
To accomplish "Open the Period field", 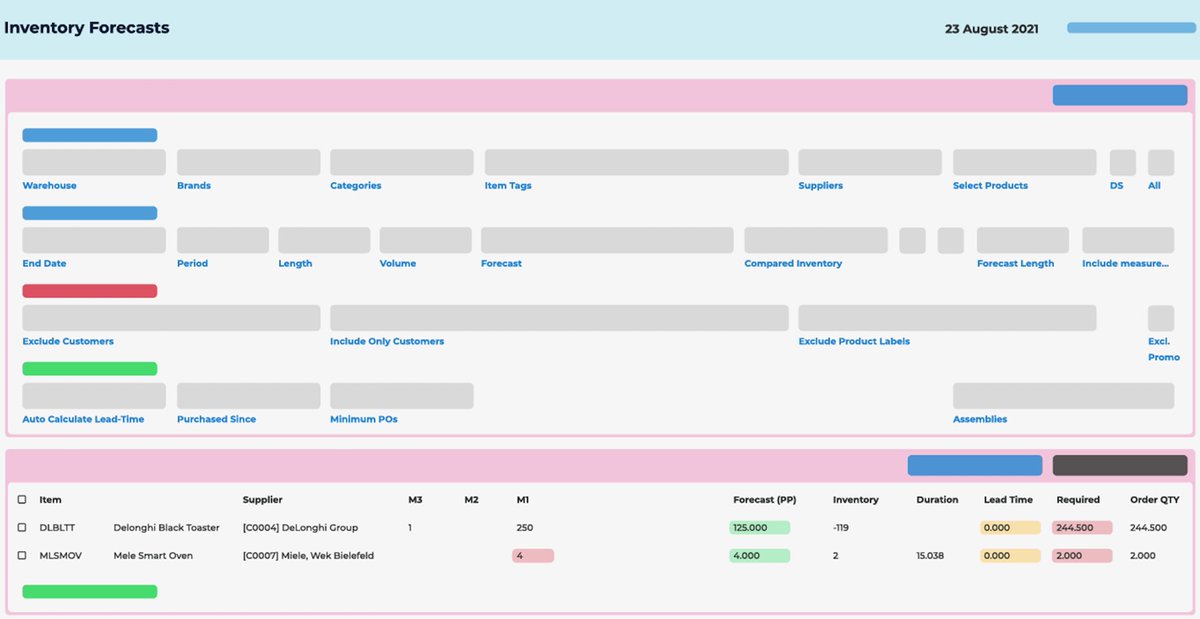I will pyautogui.click(x=223, y=240).
